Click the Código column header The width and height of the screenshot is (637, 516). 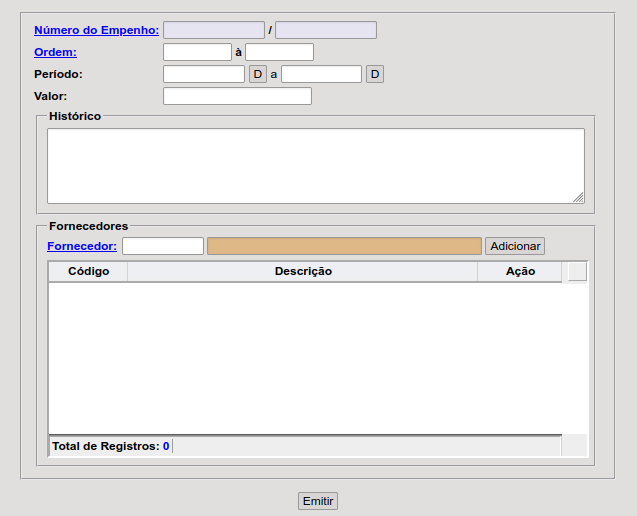pos(88,271)
